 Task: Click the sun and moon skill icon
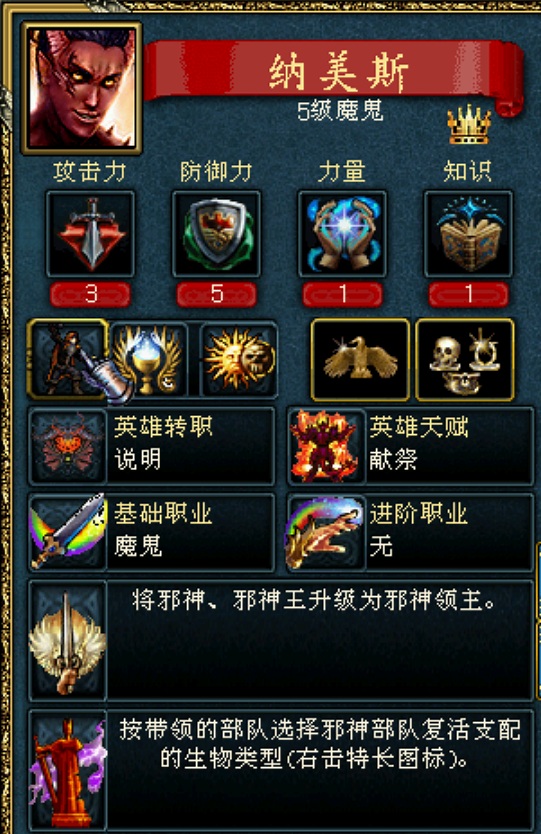point(239,359)
